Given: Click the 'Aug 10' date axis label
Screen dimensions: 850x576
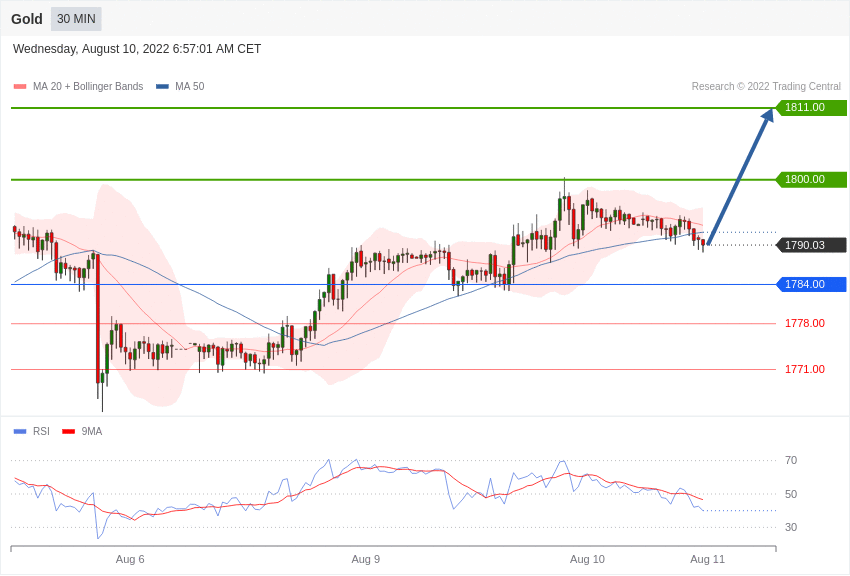Looking at the screenshot, I should [587, 559].
